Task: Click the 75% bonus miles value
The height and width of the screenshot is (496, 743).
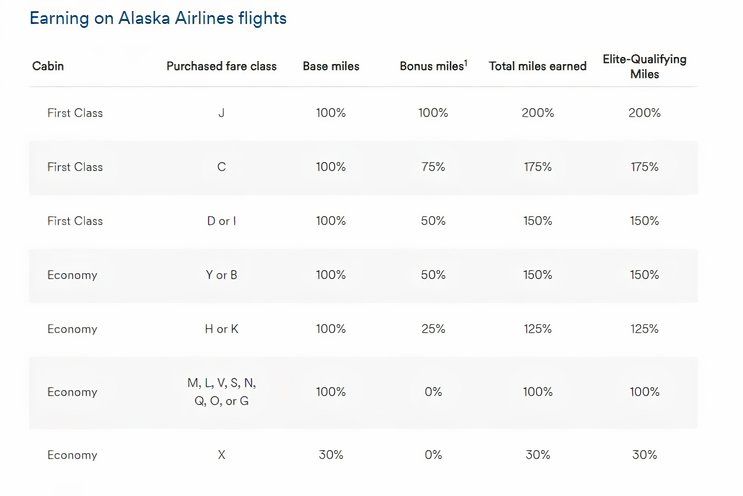Action: coord(433,167)
